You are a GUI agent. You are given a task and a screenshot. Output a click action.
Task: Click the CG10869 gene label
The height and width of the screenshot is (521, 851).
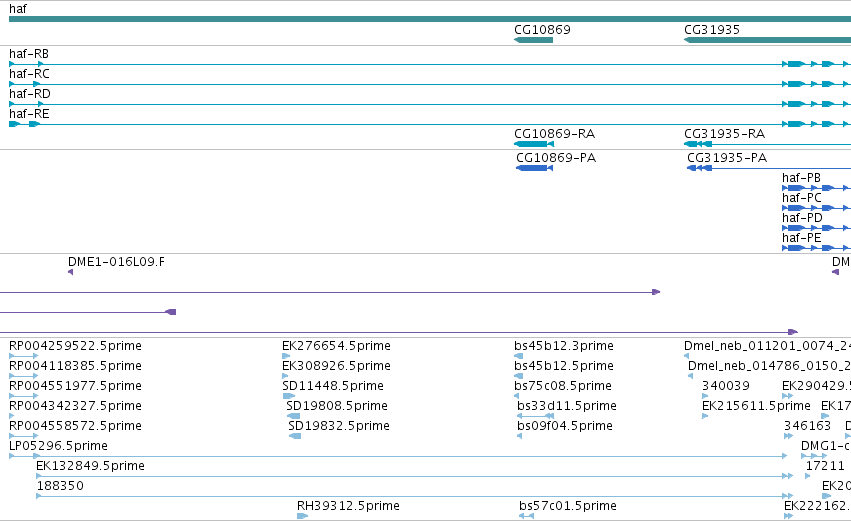pos(542,30)
